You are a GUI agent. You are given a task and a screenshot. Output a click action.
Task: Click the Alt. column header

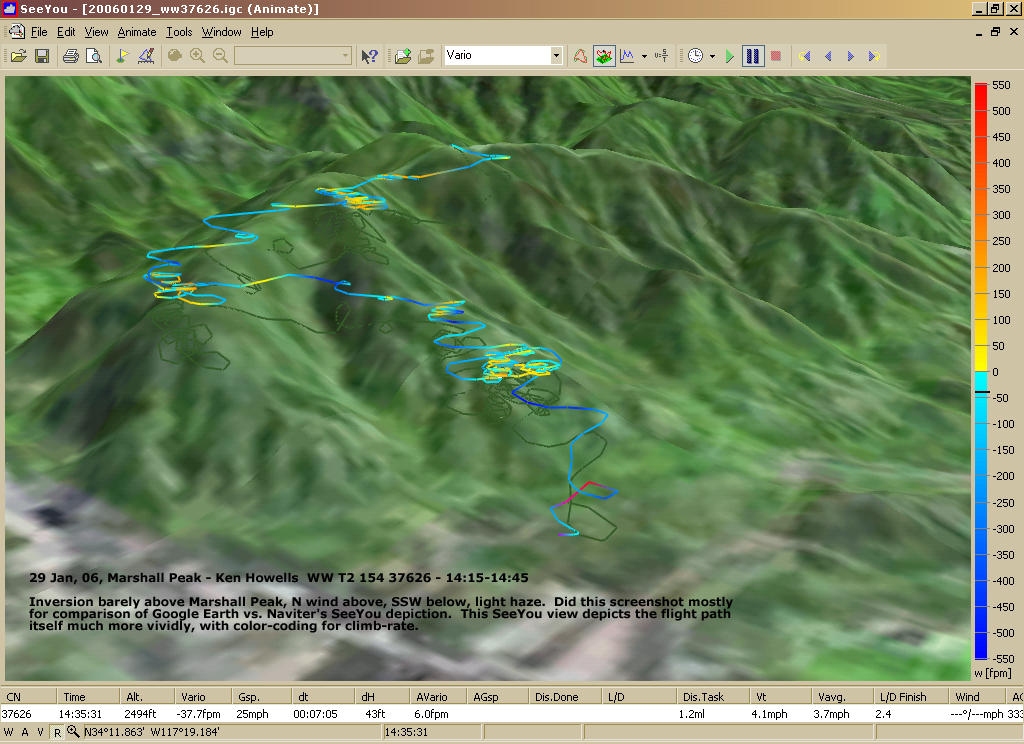tap(135, 696)
